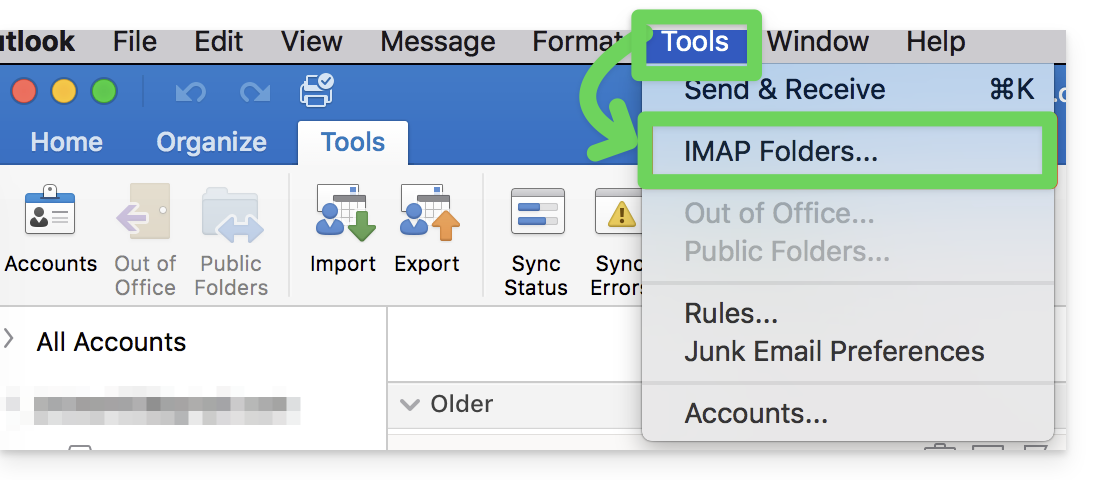Click the print icon in title bar
This screenshot has width=1096, height=480.
(x=317, y=91)
